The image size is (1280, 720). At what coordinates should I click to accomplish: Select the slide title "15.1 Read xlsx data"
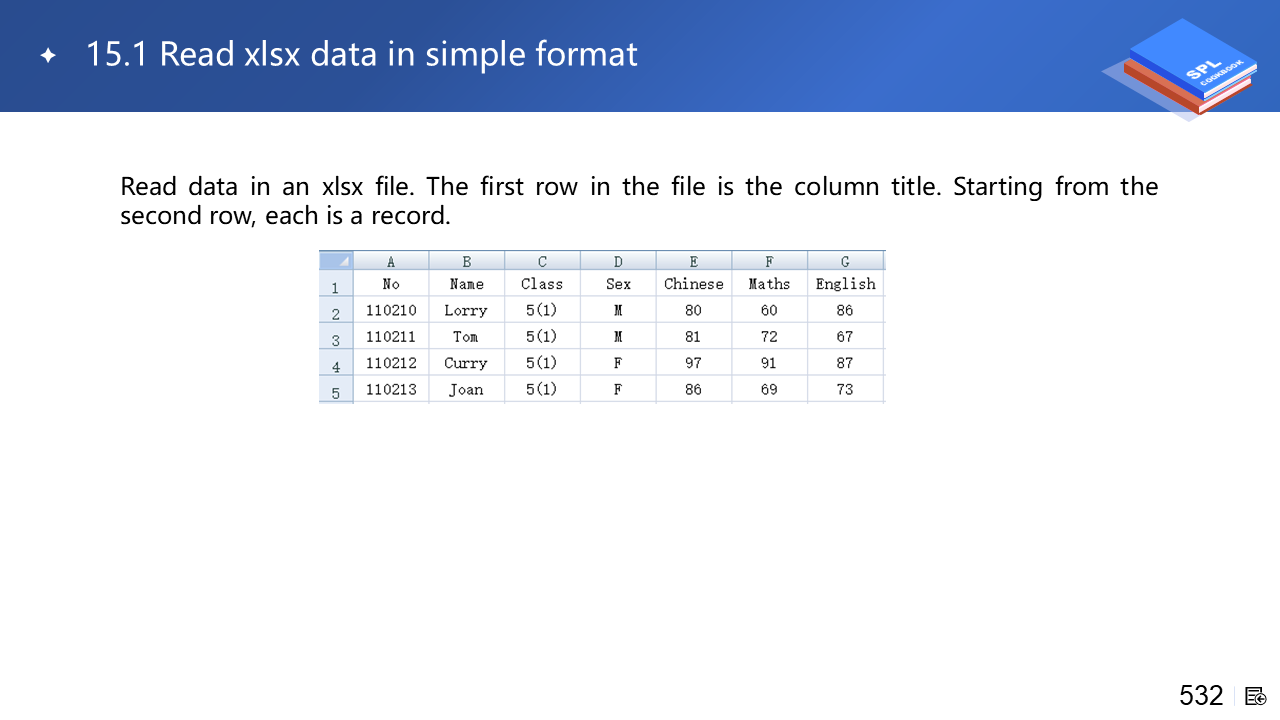(x=361, y=54)
